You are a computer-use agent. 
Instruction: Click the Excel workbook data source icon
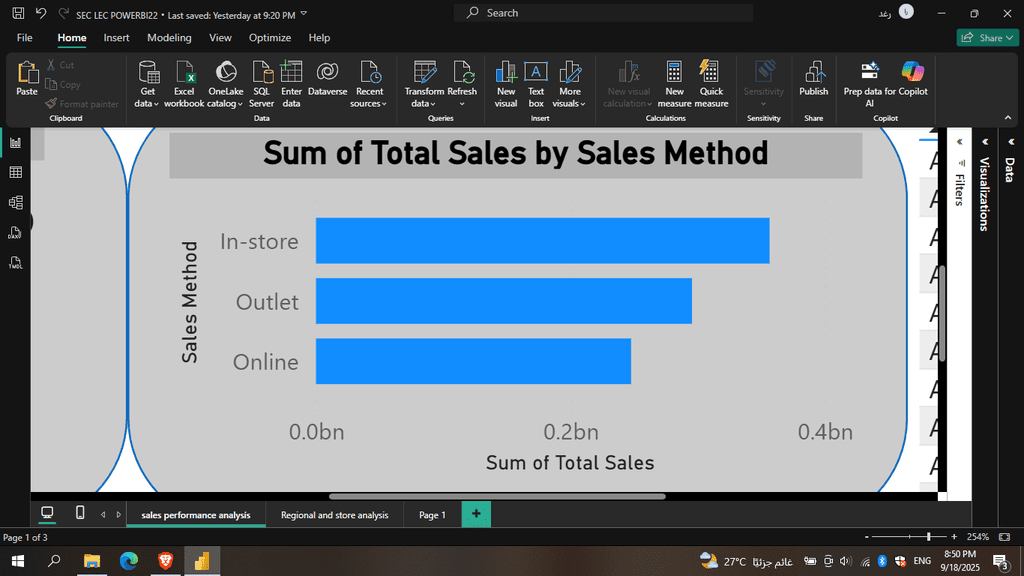pyautogui.click(x=184, y=73)
